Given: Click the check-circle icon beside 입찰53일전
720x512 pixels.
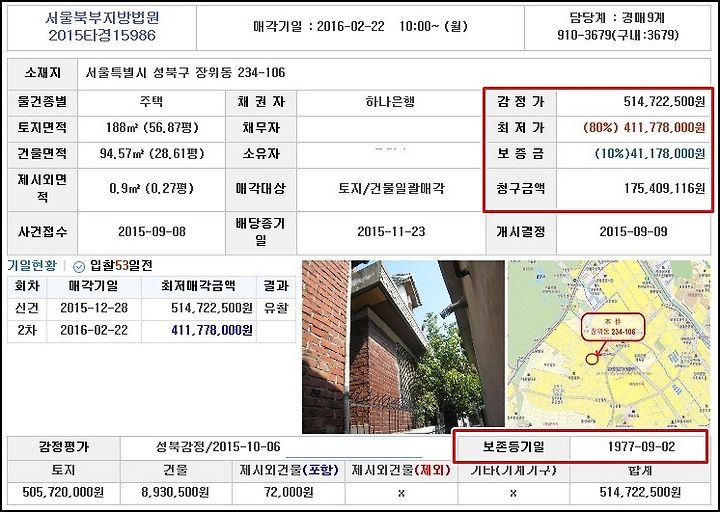Looking at the screenshot, I should click(79, 266).
